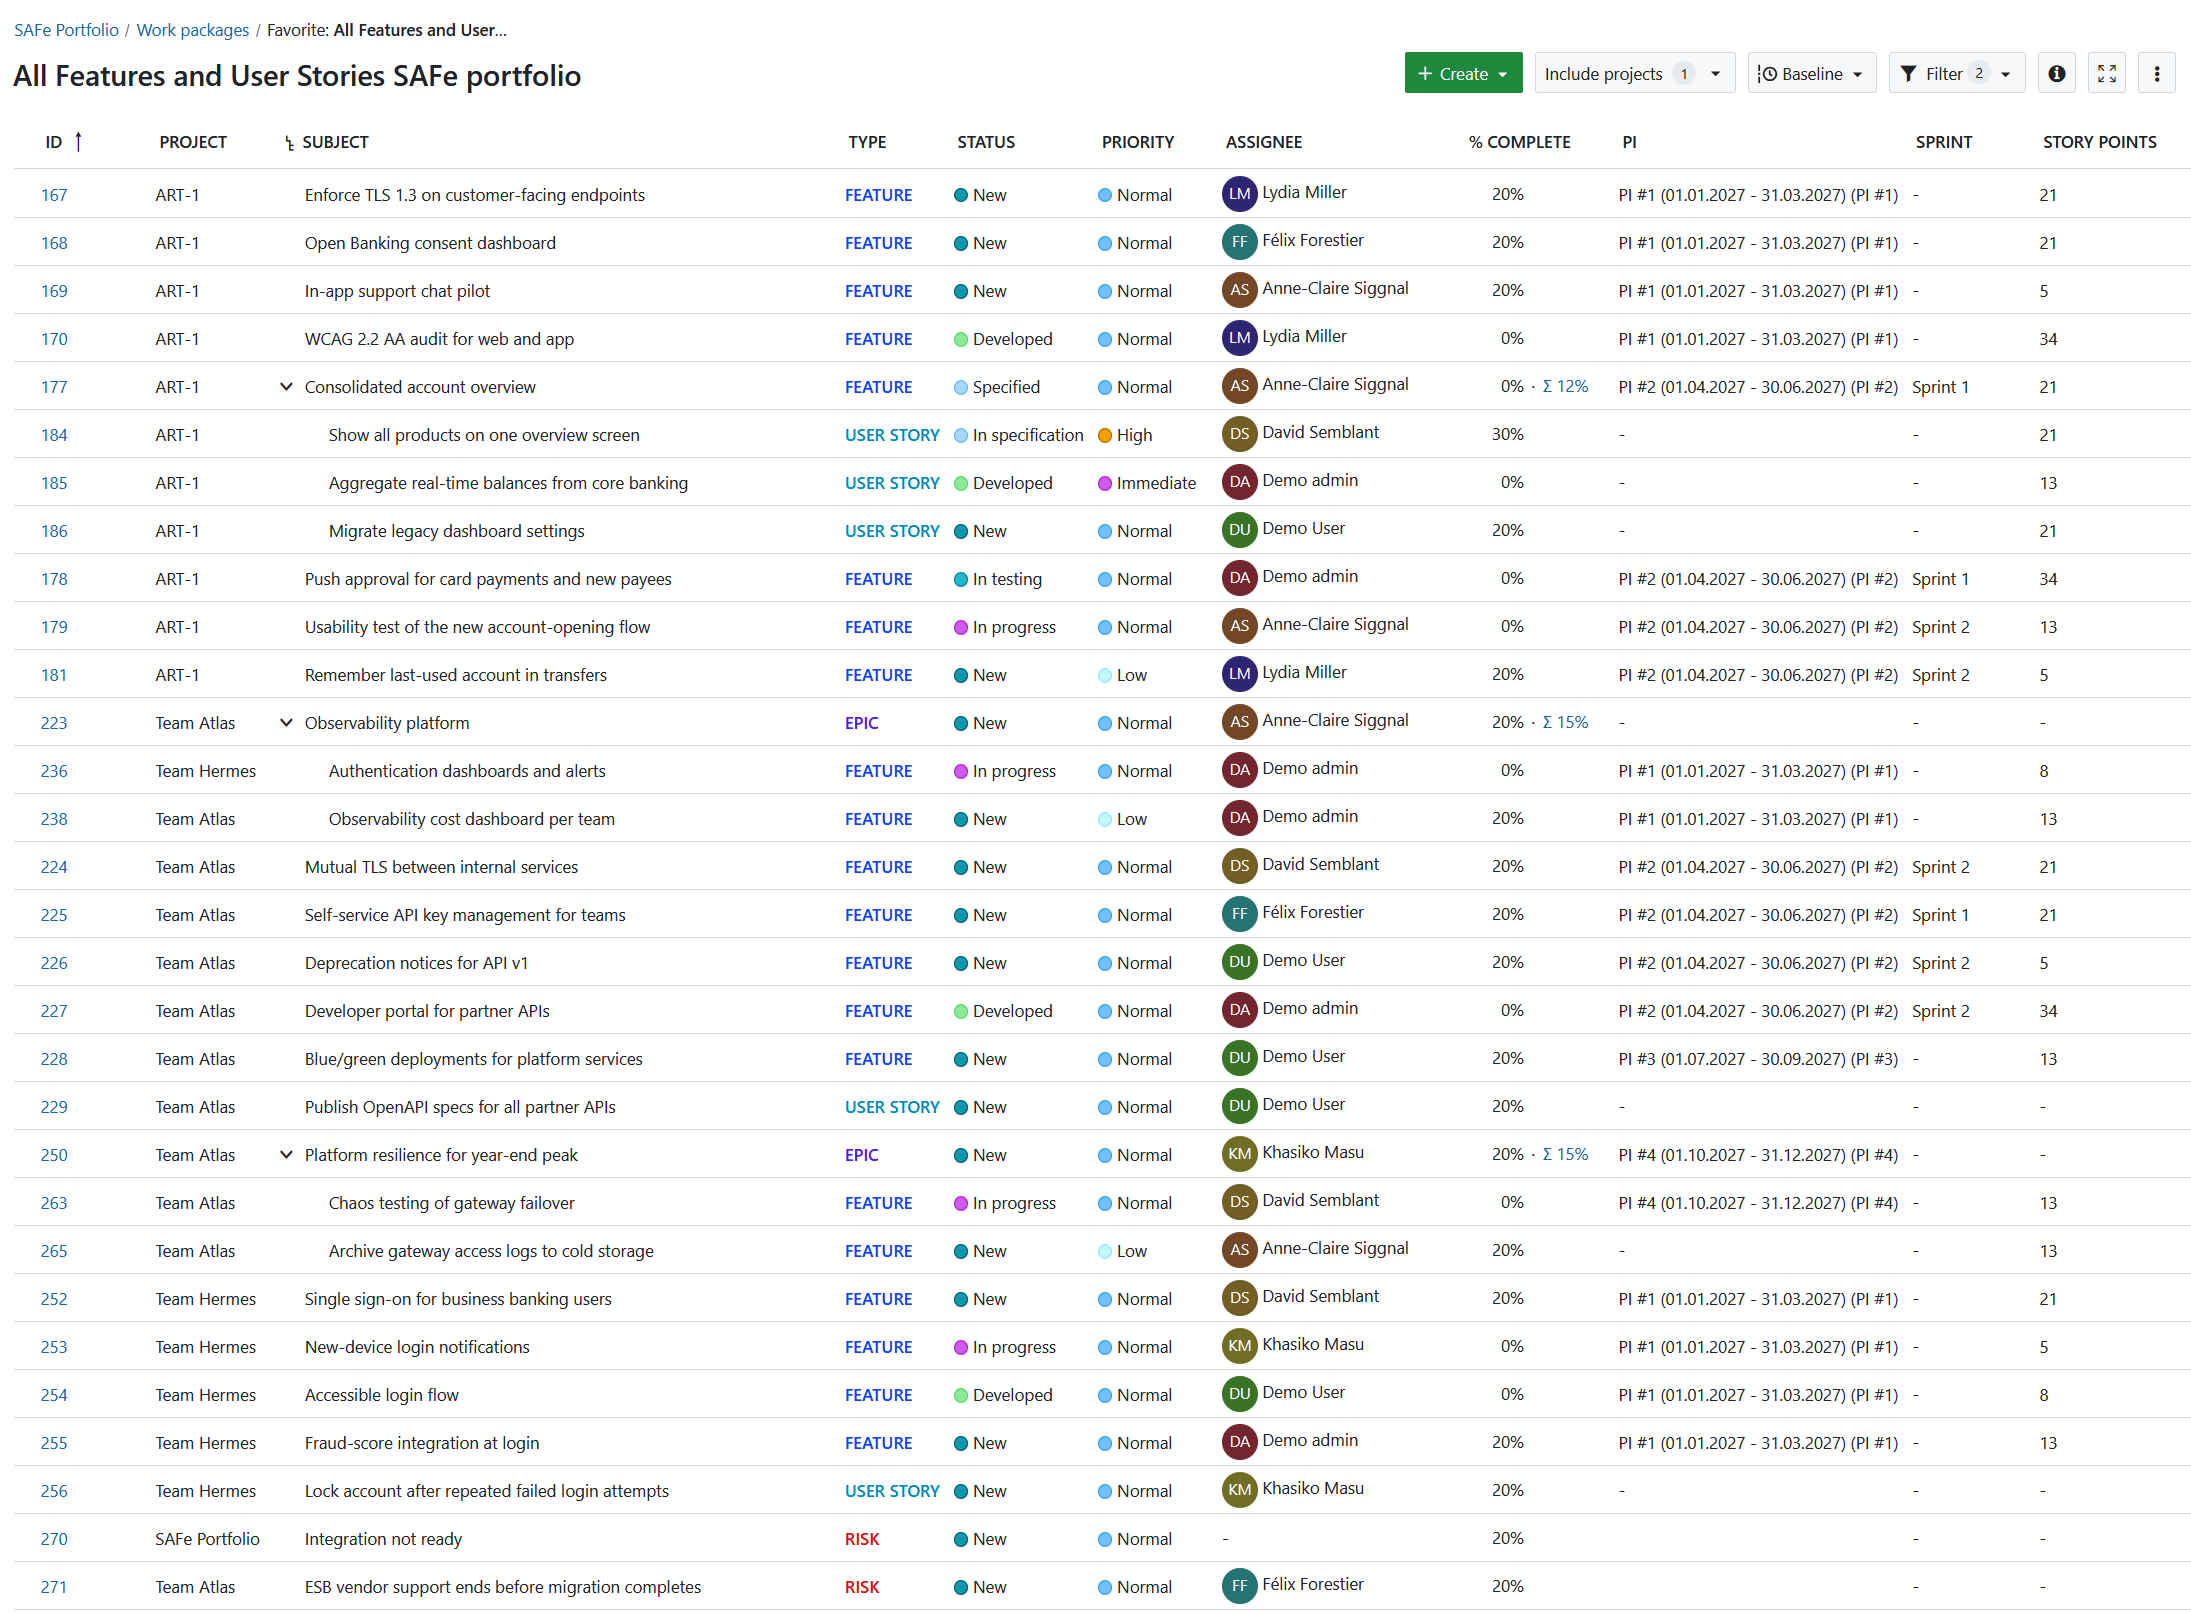Click Demo admin avatar in row 185
This screenshot has width=2191, height=1613.
click(x=1239, y=482)
